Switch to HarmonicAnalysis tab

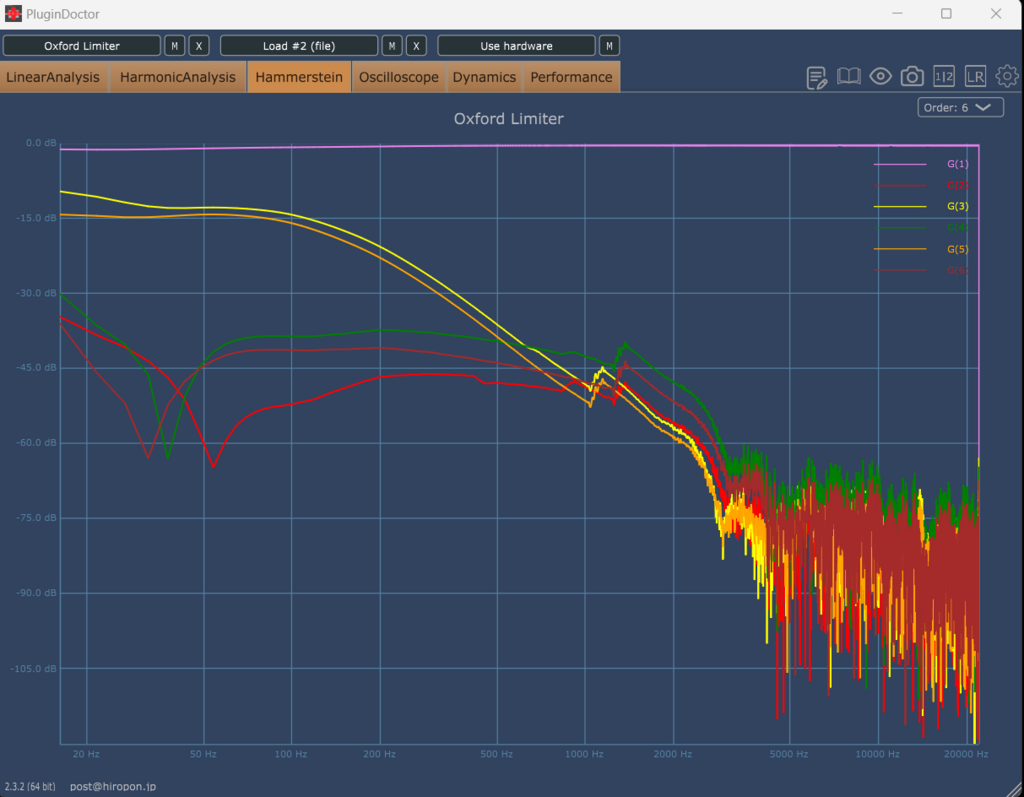coord(178,77)
